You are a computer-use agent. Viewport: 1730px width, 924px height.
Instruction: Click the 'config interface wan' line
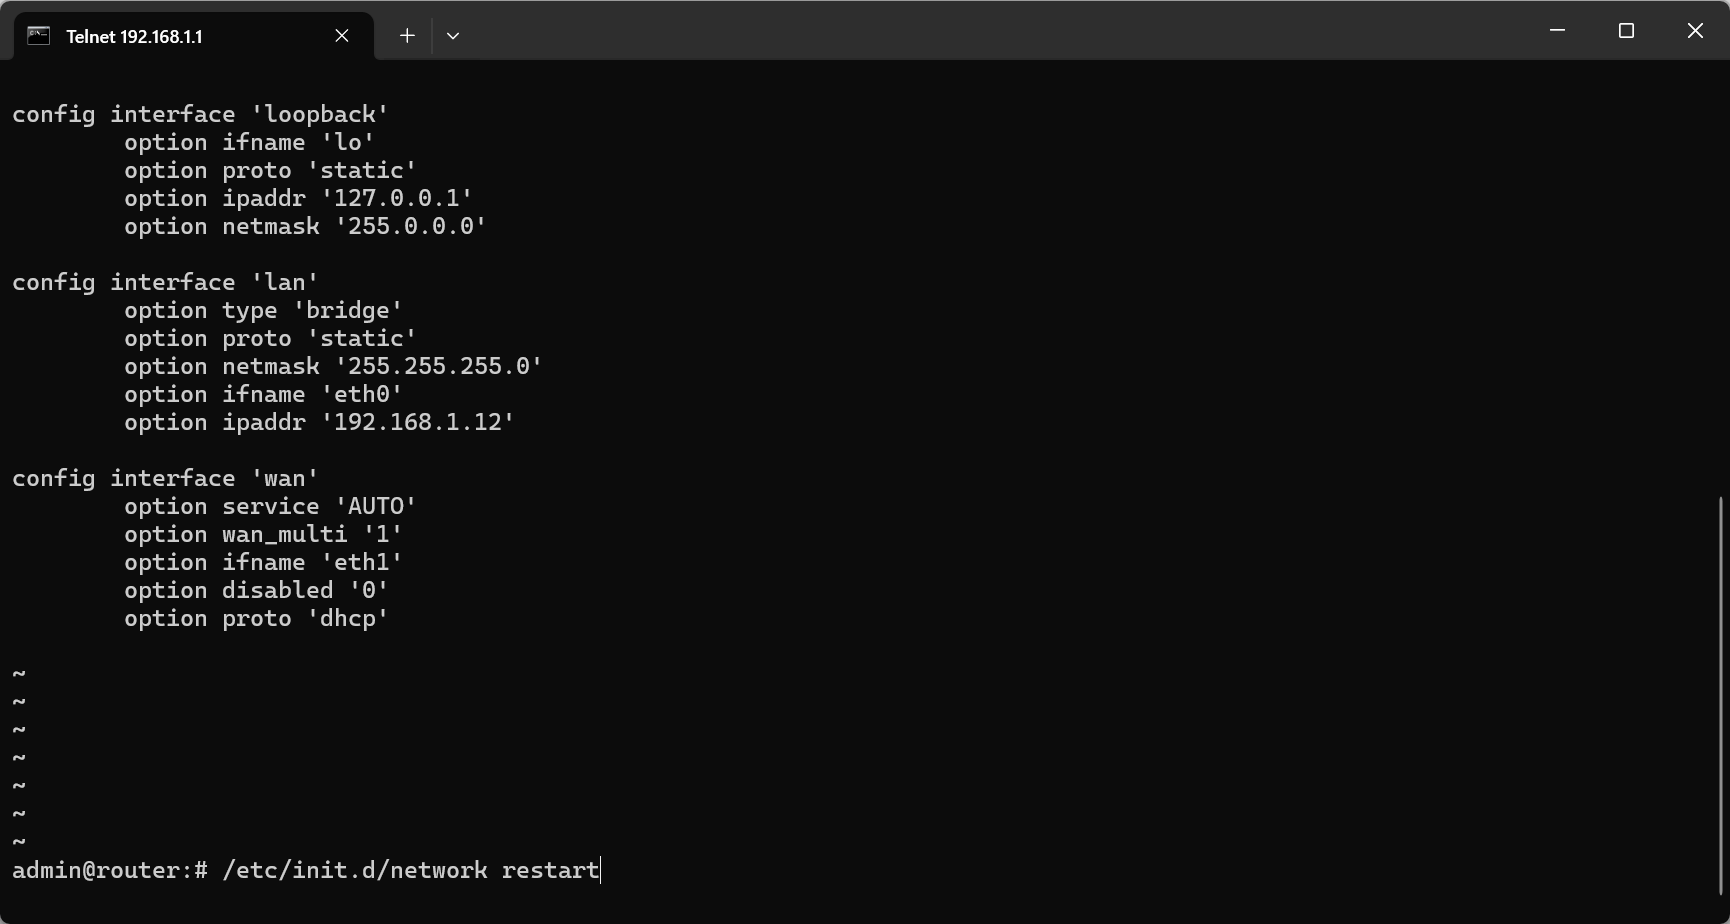(x=165, y=479)
